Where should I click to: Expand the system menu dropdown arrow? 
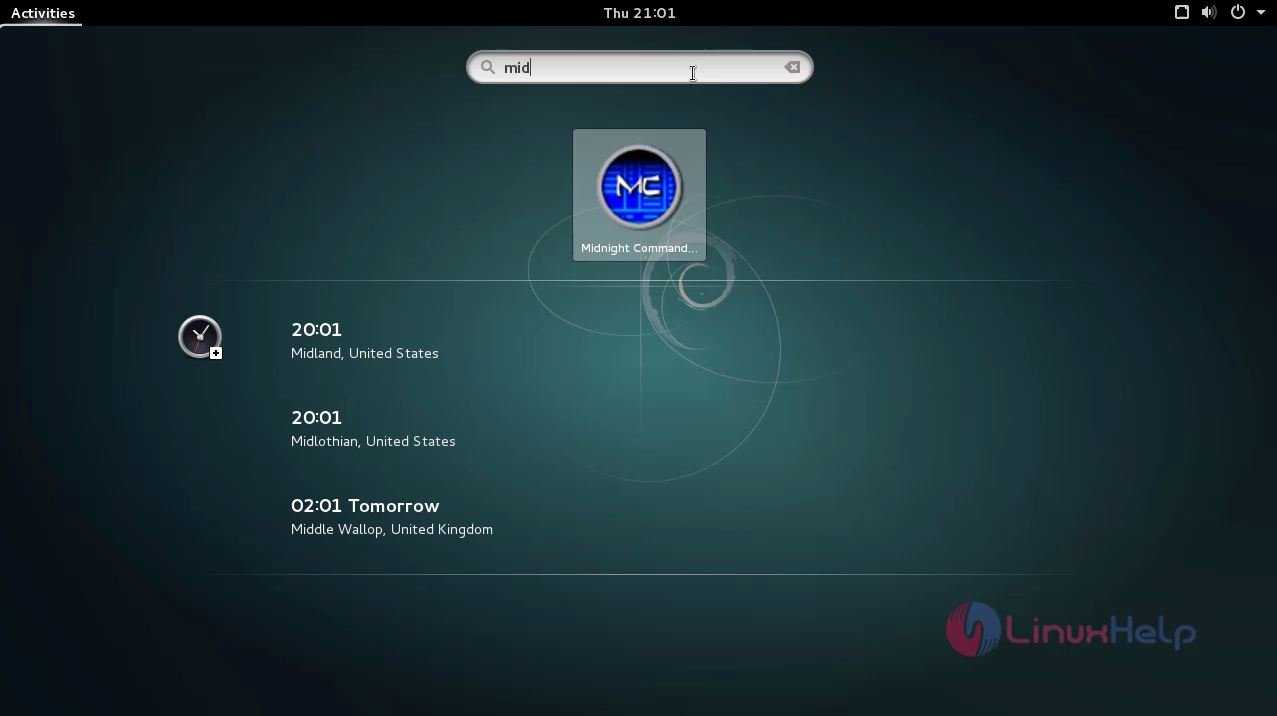[1260, 13]
